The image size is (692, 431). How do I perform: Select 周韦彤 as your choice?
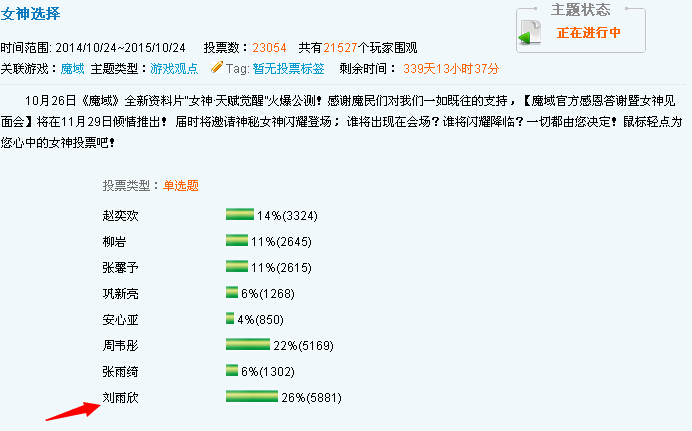point(120,345)
